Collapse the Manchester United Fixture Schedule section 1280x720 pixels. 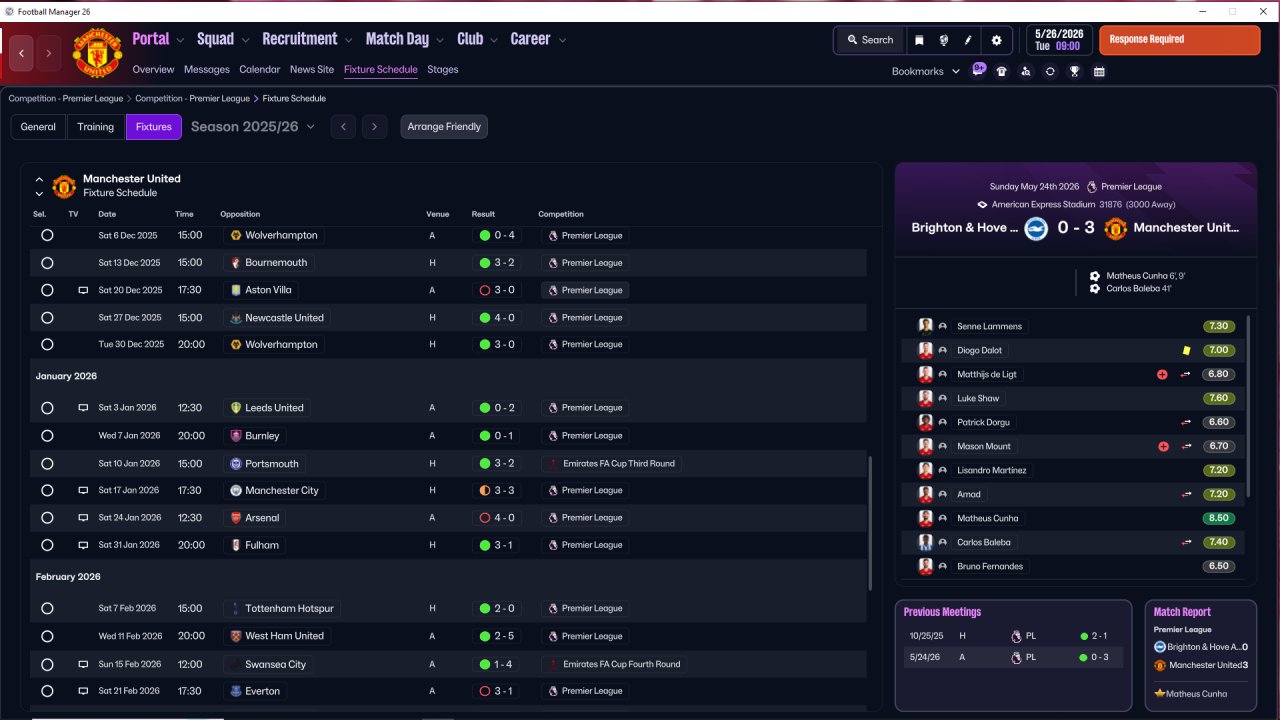click(39, 179)
